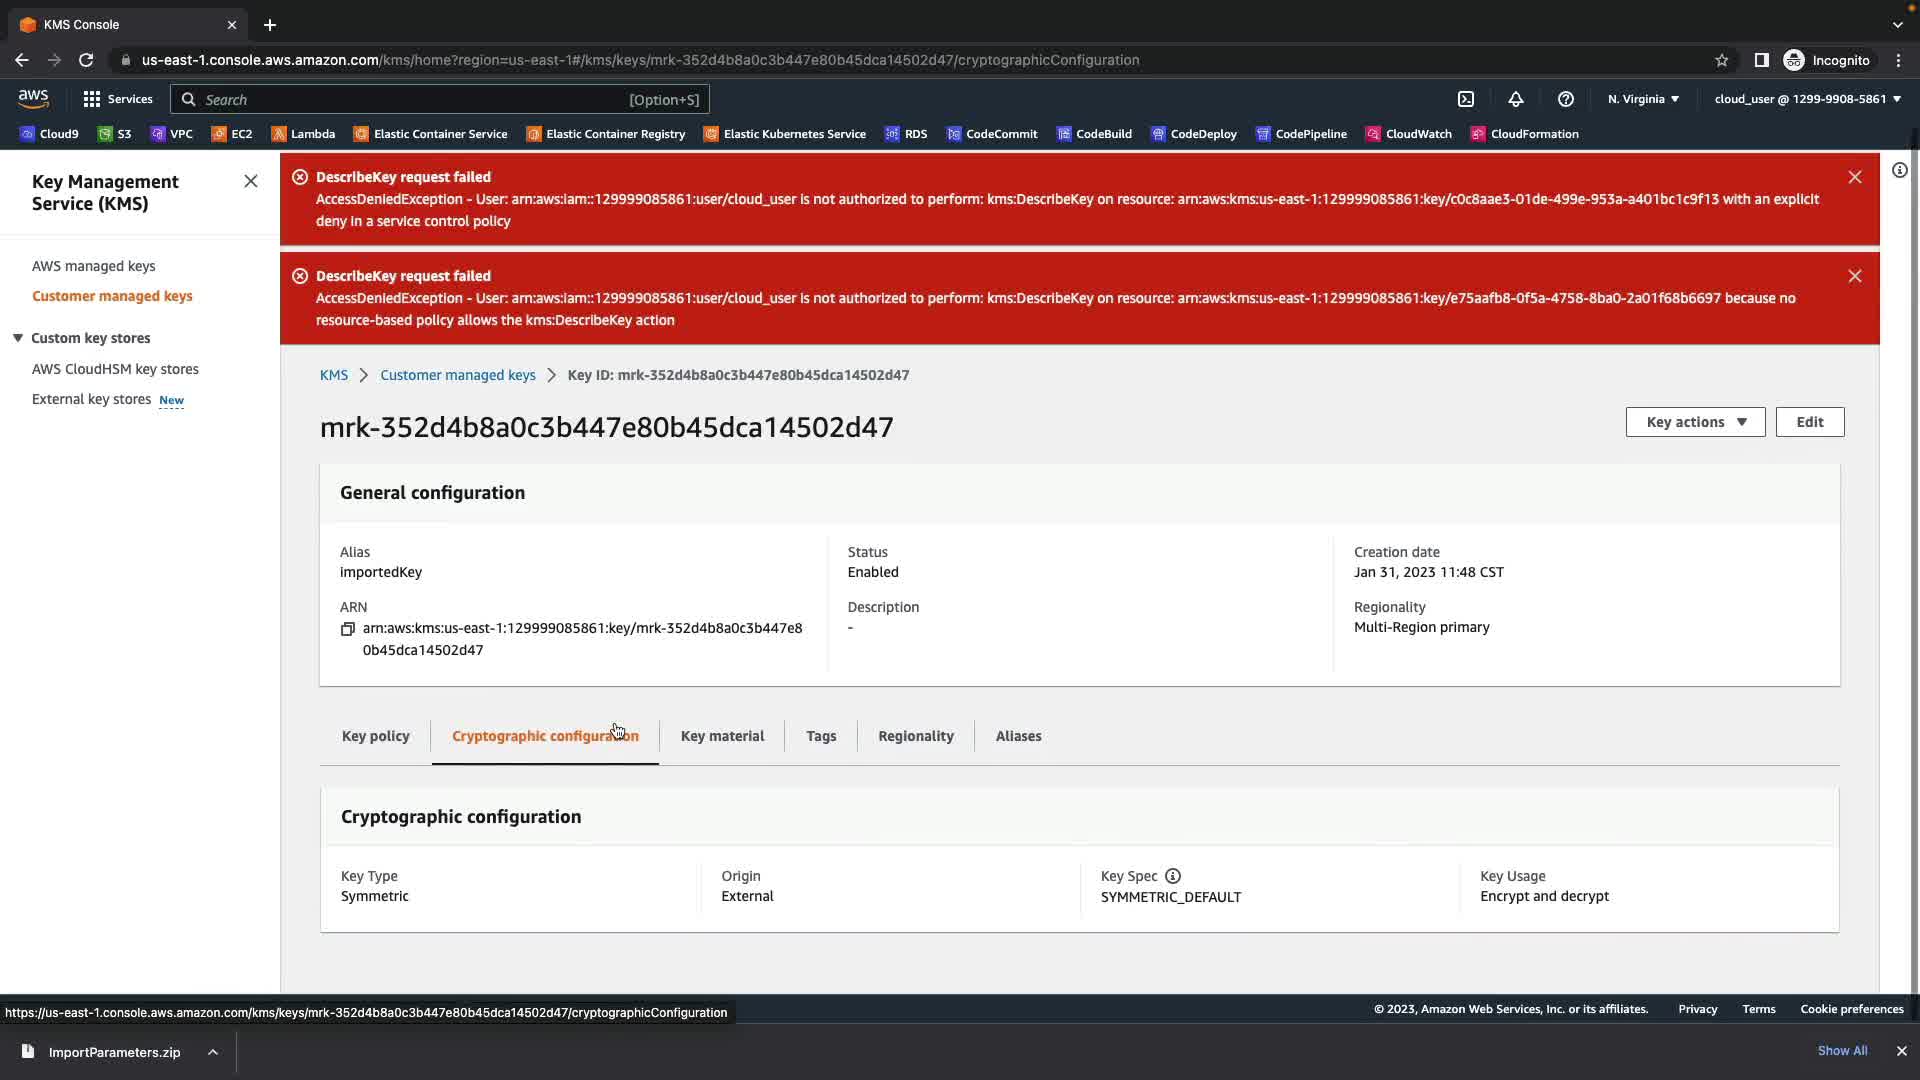Click the Key Spec info icon
Viewport: 1920px width, 1080px height.
click(x=1173, y=876)
